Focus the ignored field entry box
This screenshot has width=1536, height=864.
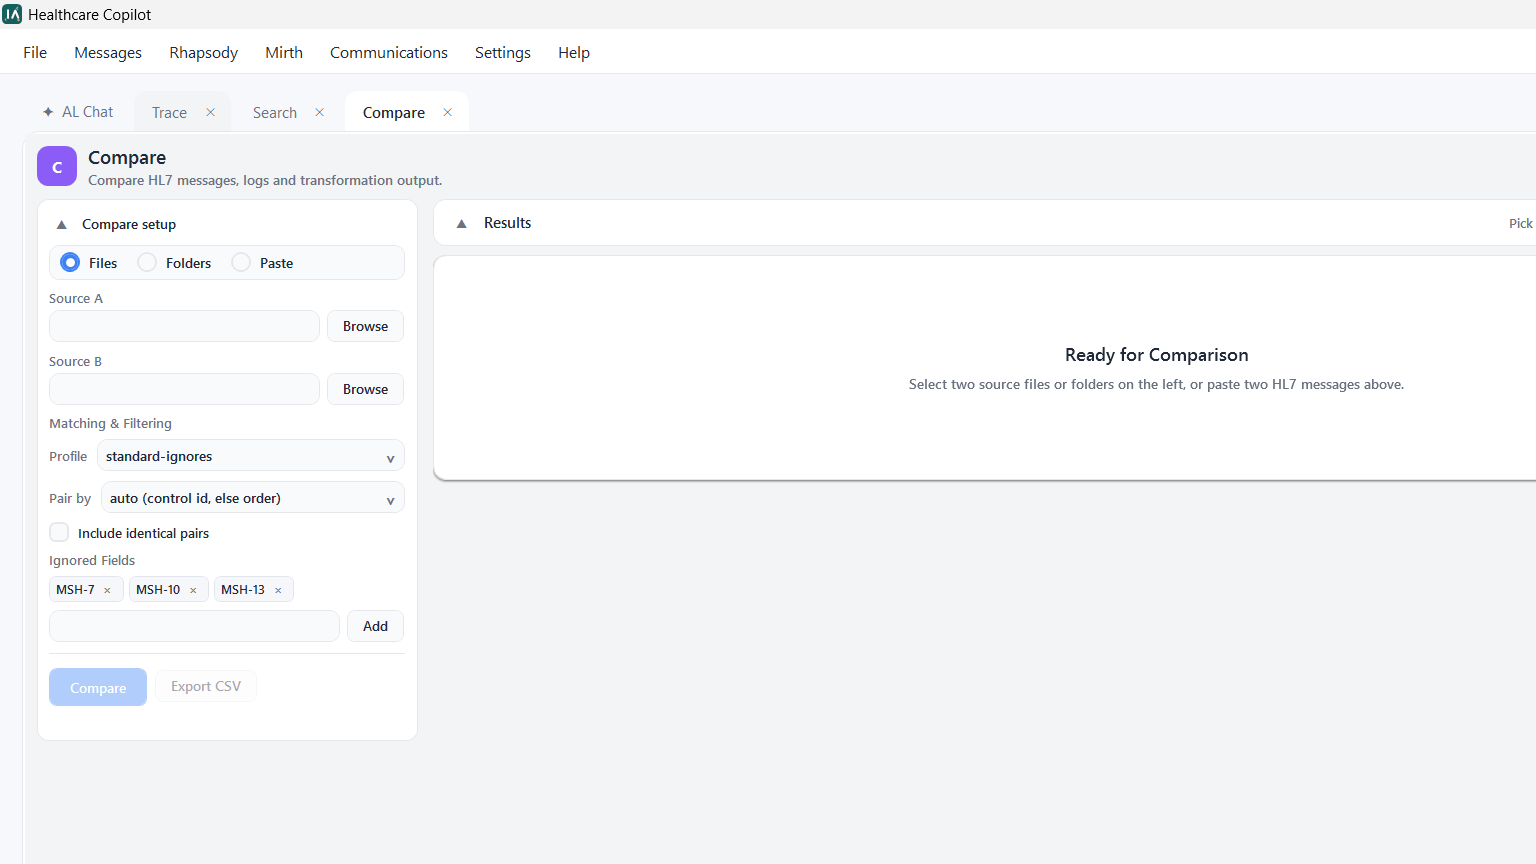pyautogui.click(x=194, y=626)
